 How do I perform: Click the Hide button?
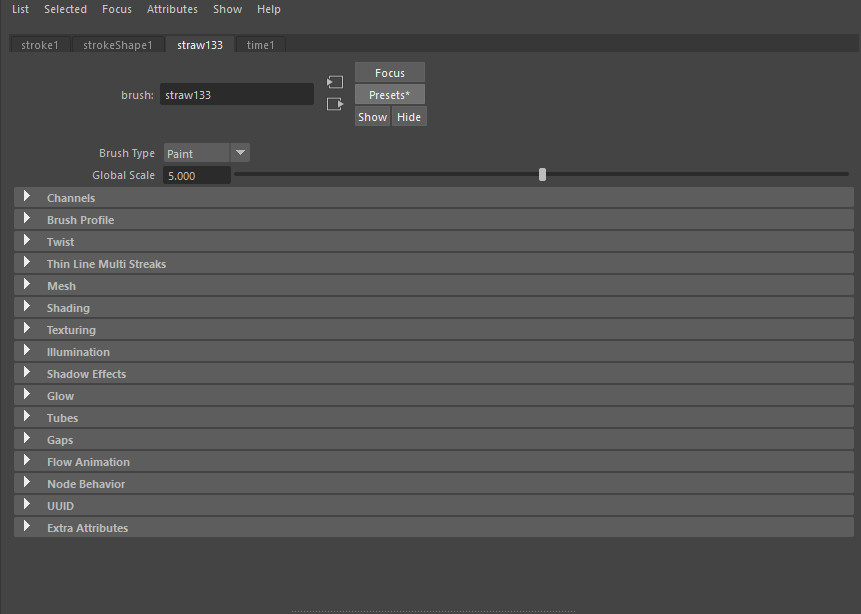pos(409,116)
